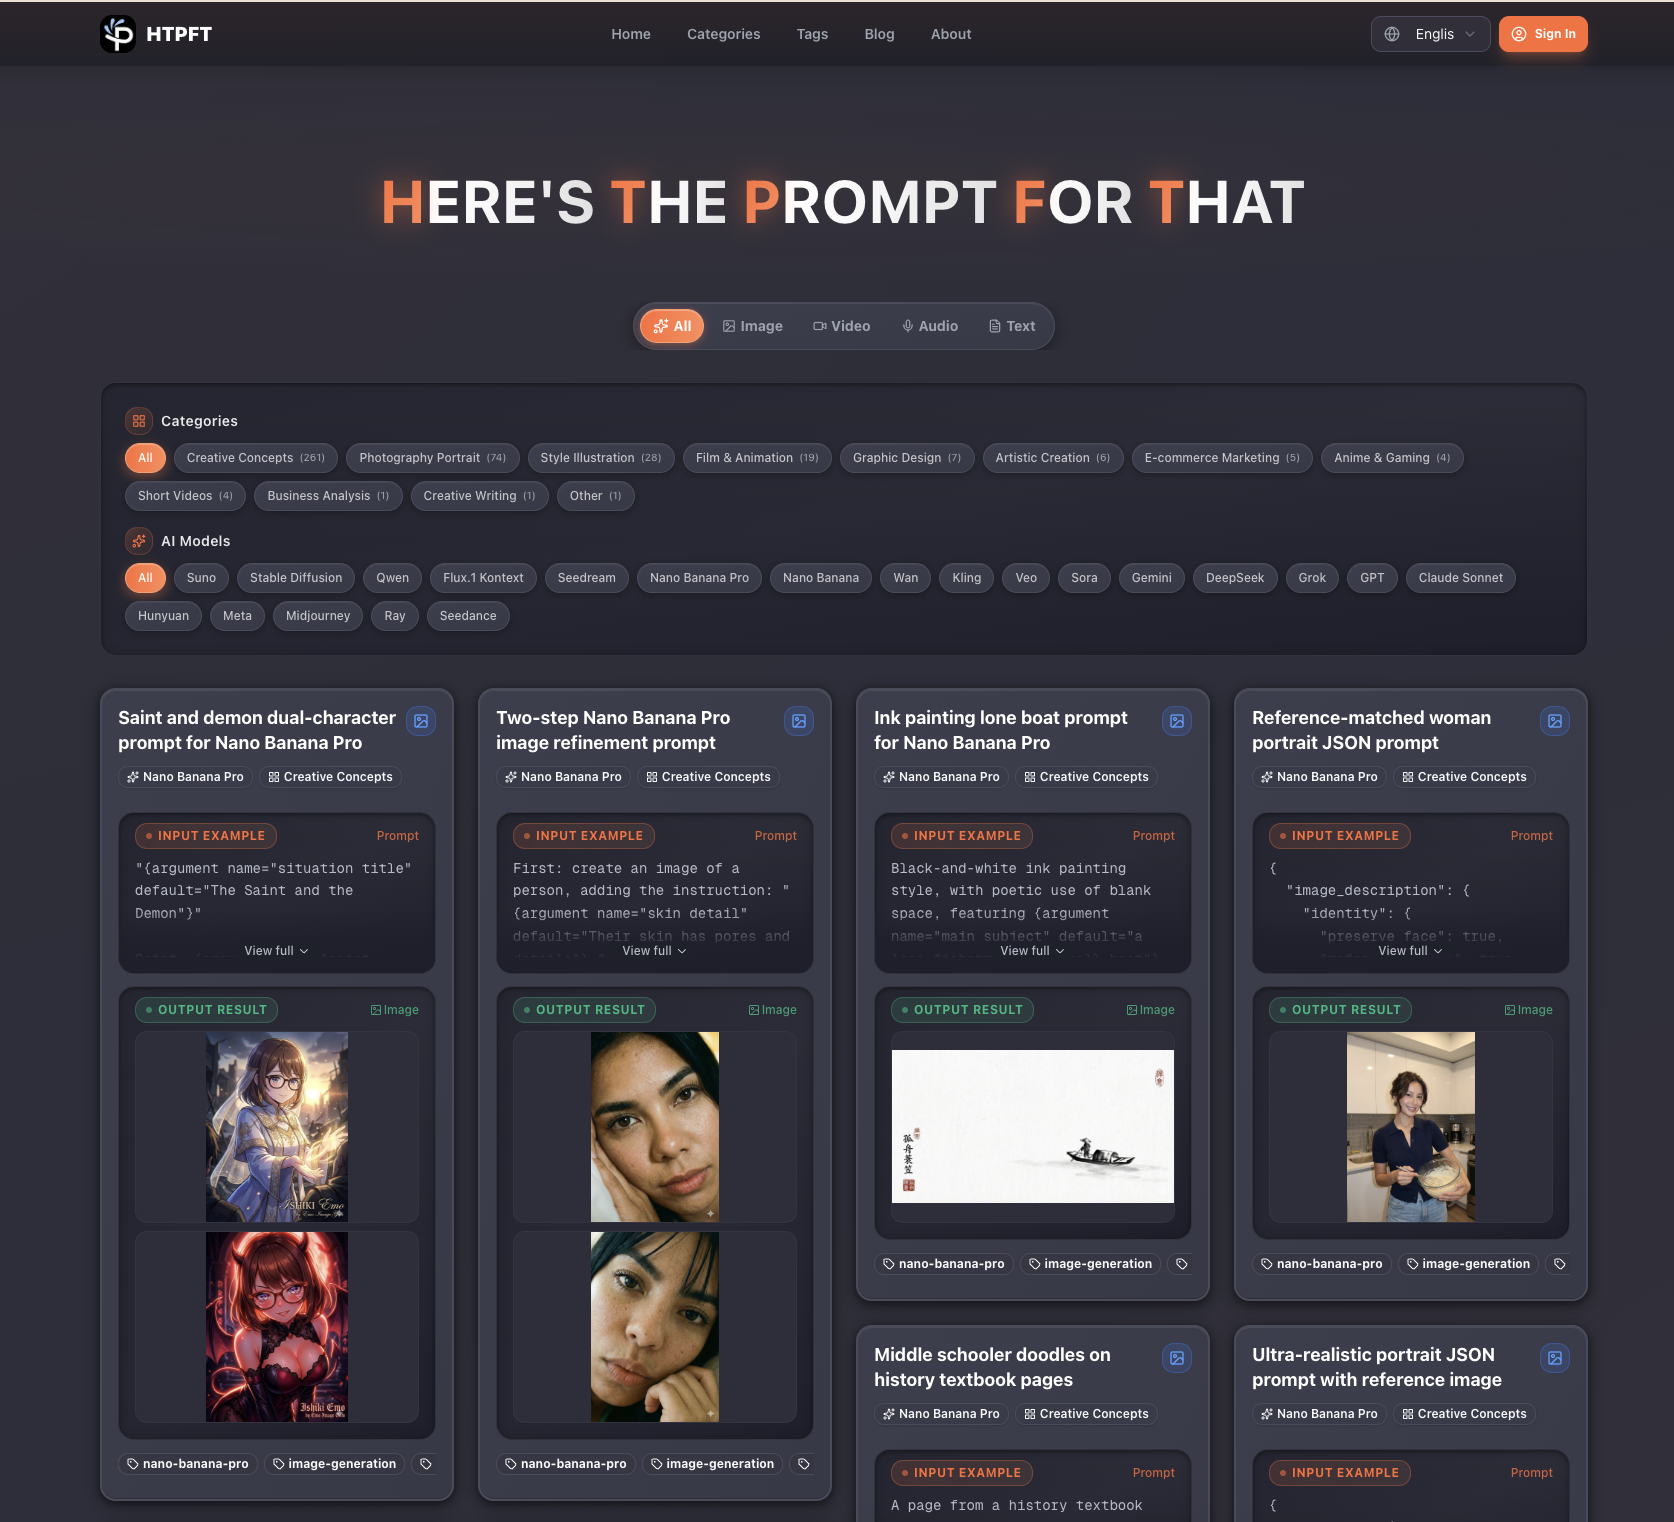Click extra tags icon under Saint and demon card
1674x1522 pixels.
point(426,1464)
